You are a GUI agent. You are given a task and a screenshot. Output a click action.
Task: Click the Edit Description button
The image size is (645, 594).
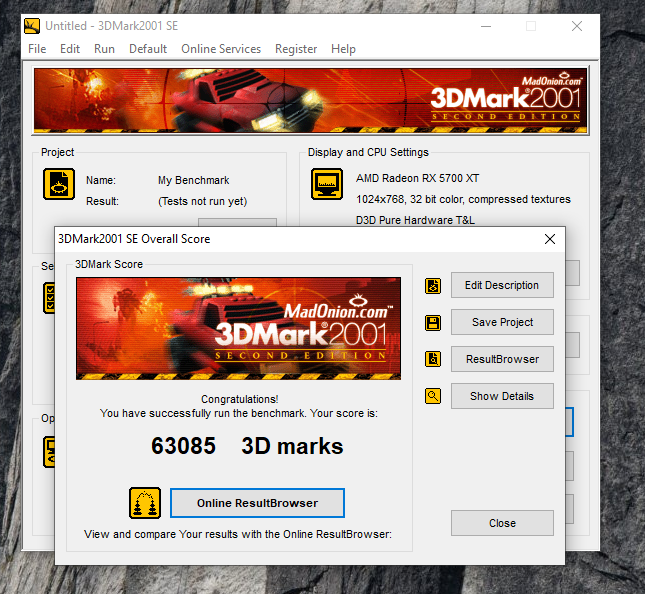[502, 285]
